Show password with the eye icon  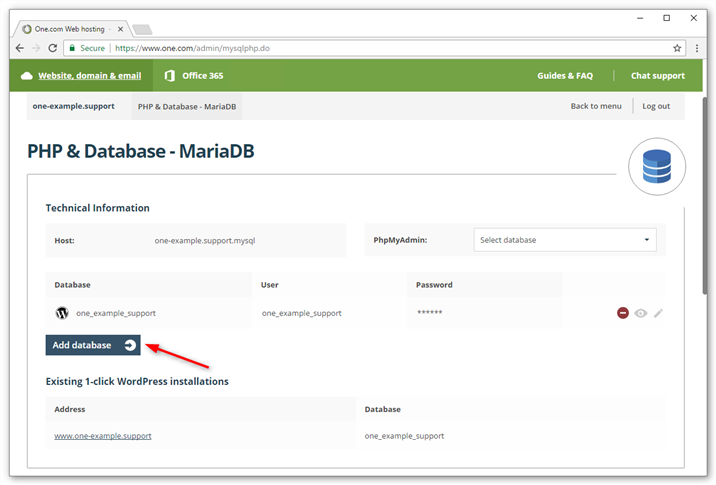(x=641, y=313)
